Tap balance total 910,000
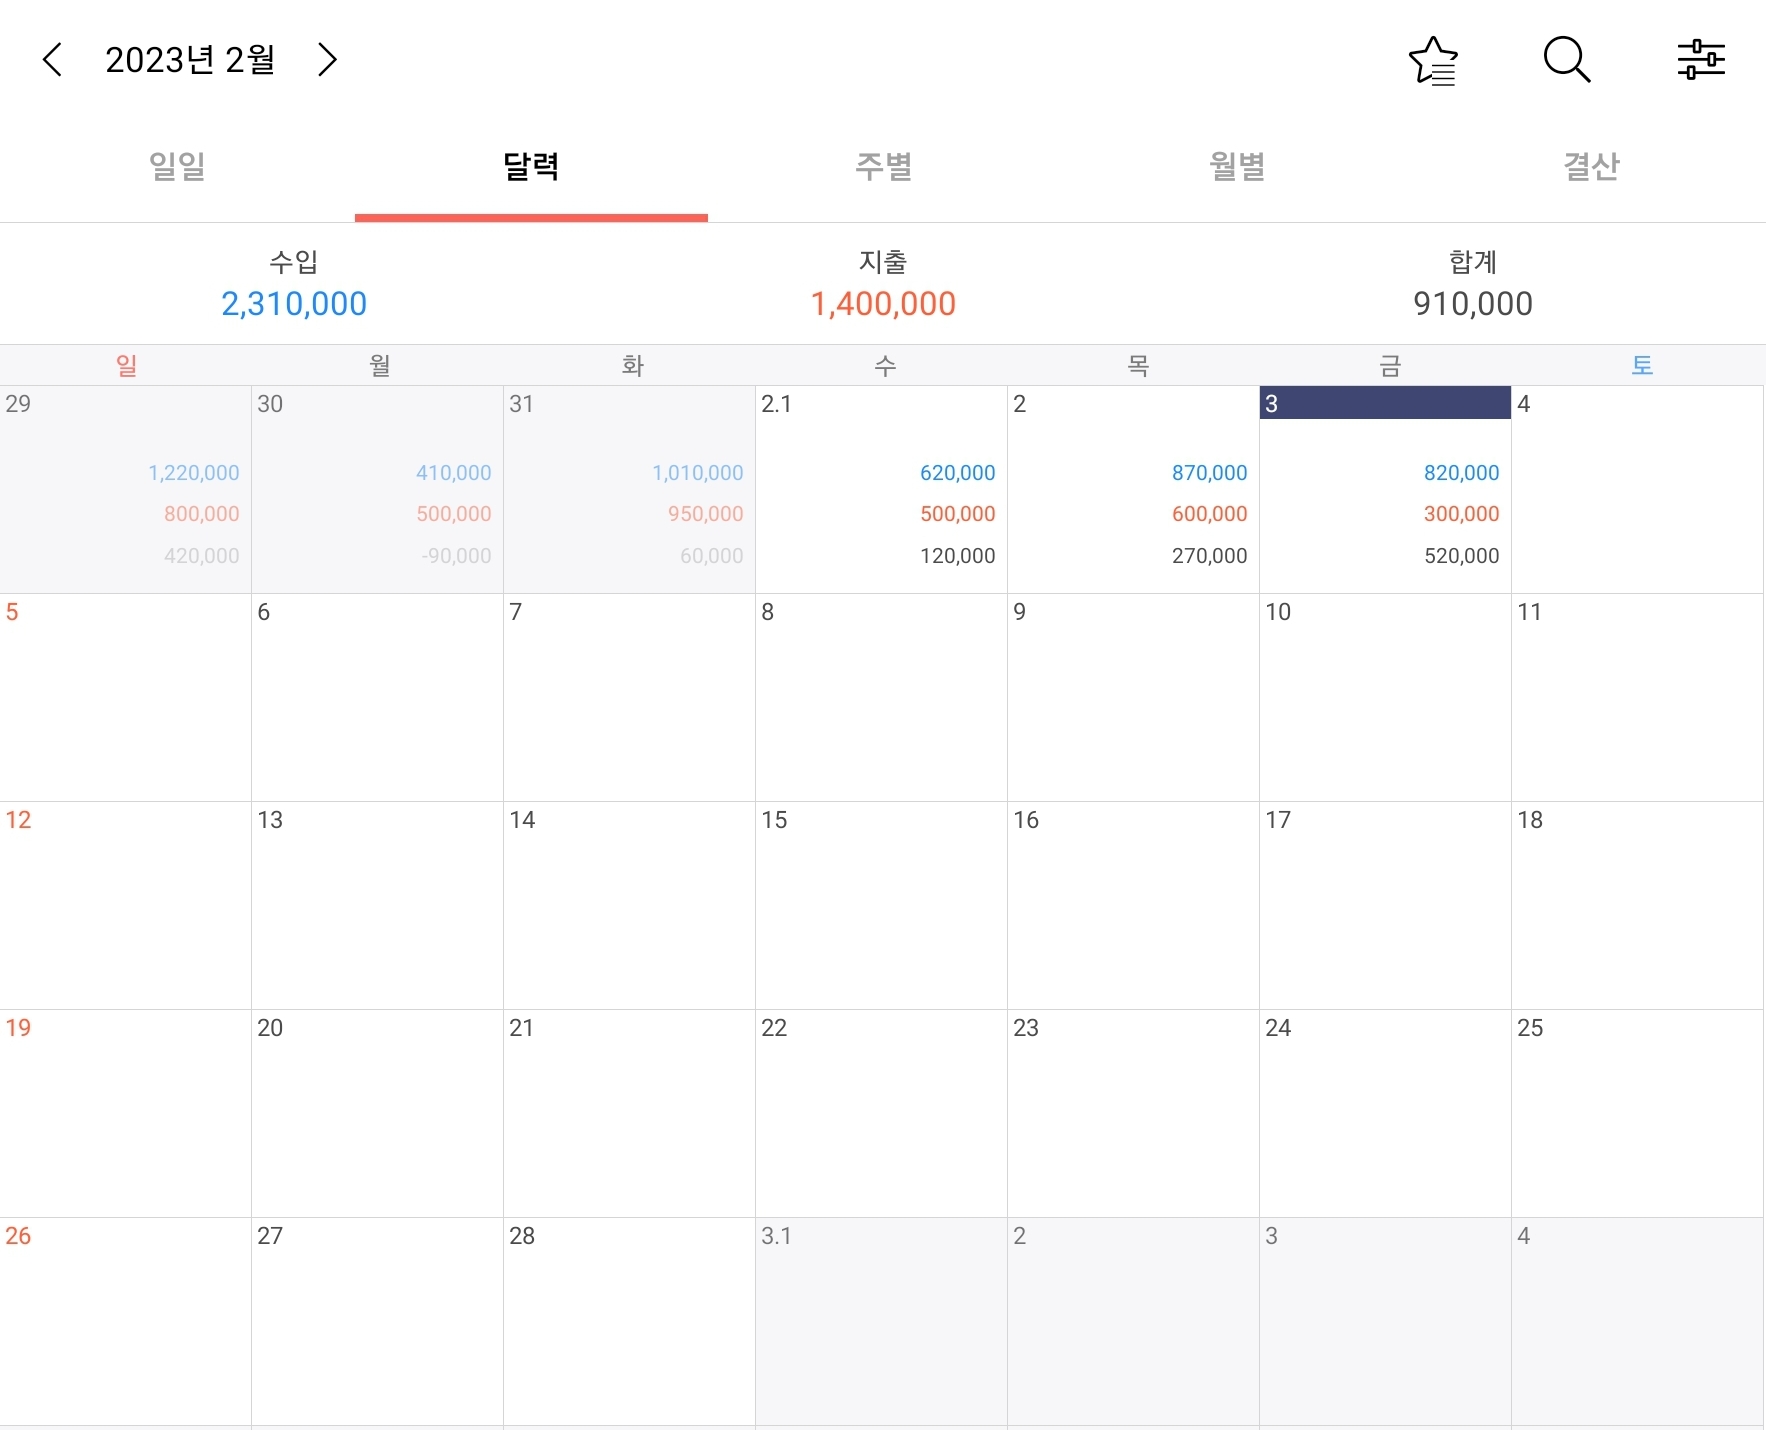This screenshot has width=1766, height=1430. [x=1473, y=304]
